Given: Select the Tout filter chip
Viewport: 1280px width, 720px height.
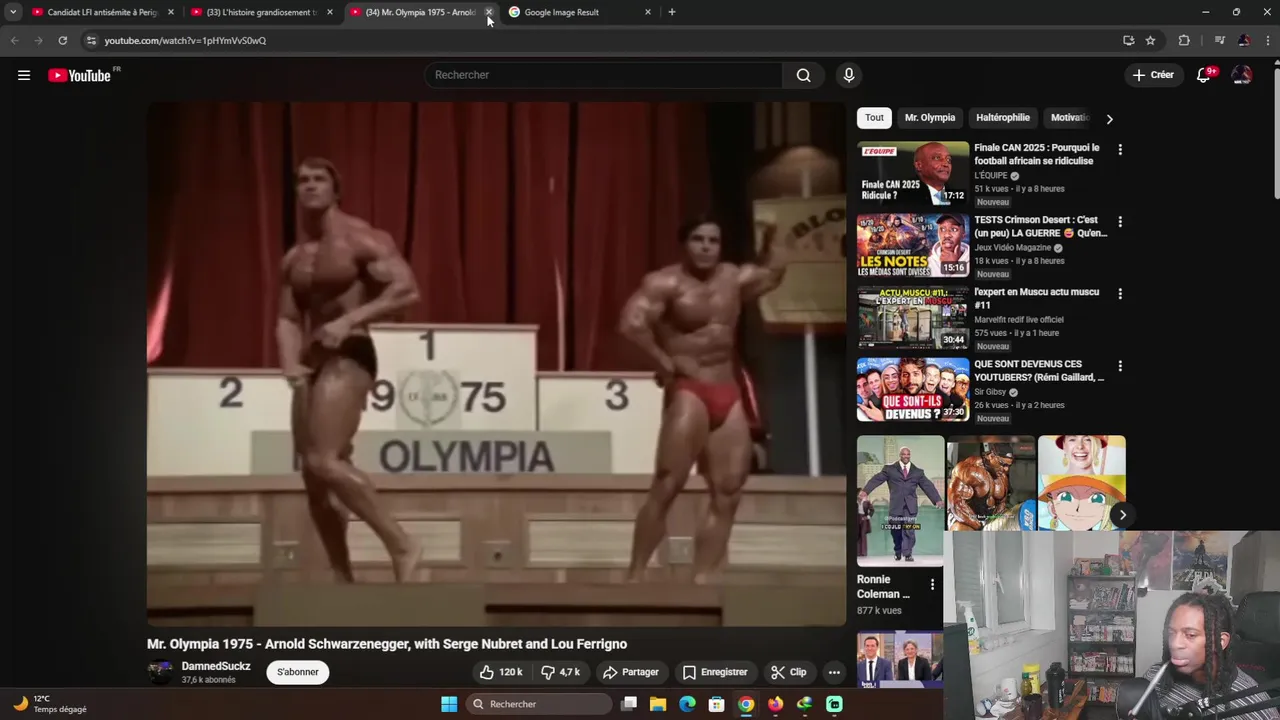Looking at the screenshot, I should [875, 117].
